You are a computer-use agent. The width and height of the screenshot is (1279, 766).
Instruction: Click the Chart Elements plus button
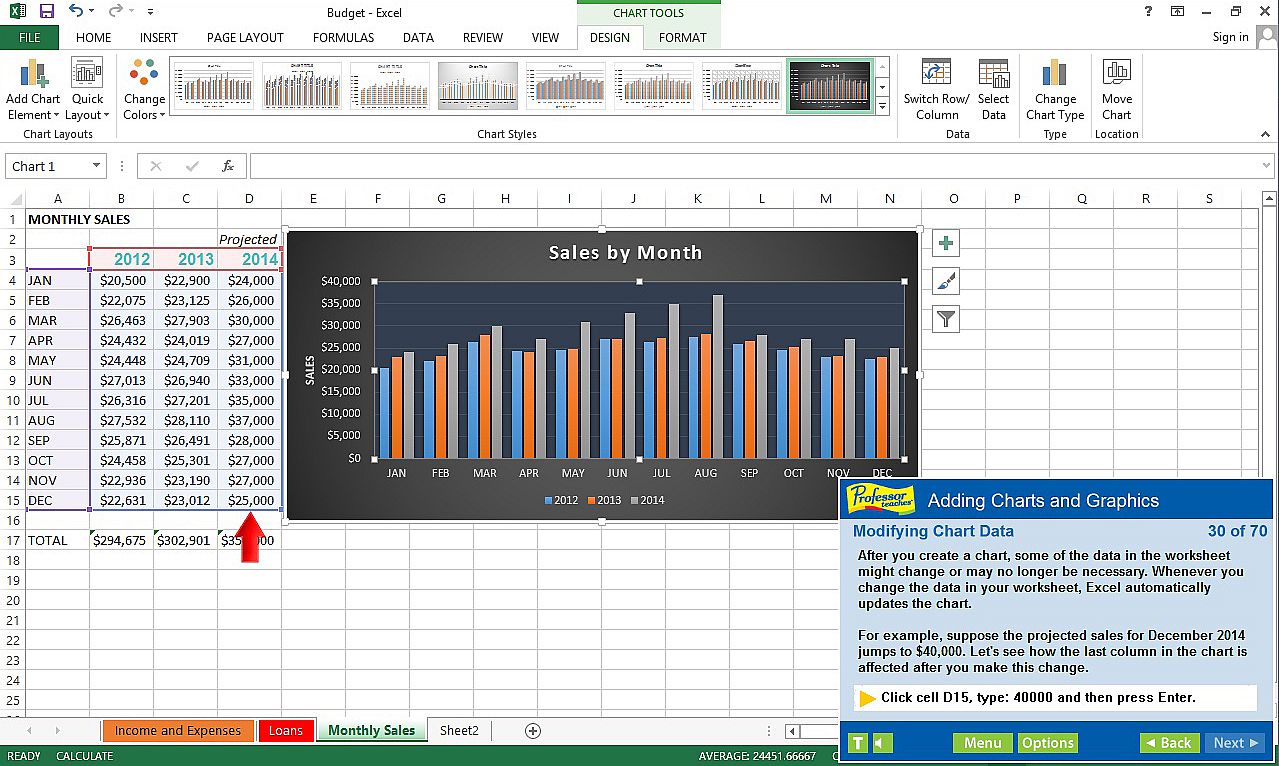(x=945, y=243)
